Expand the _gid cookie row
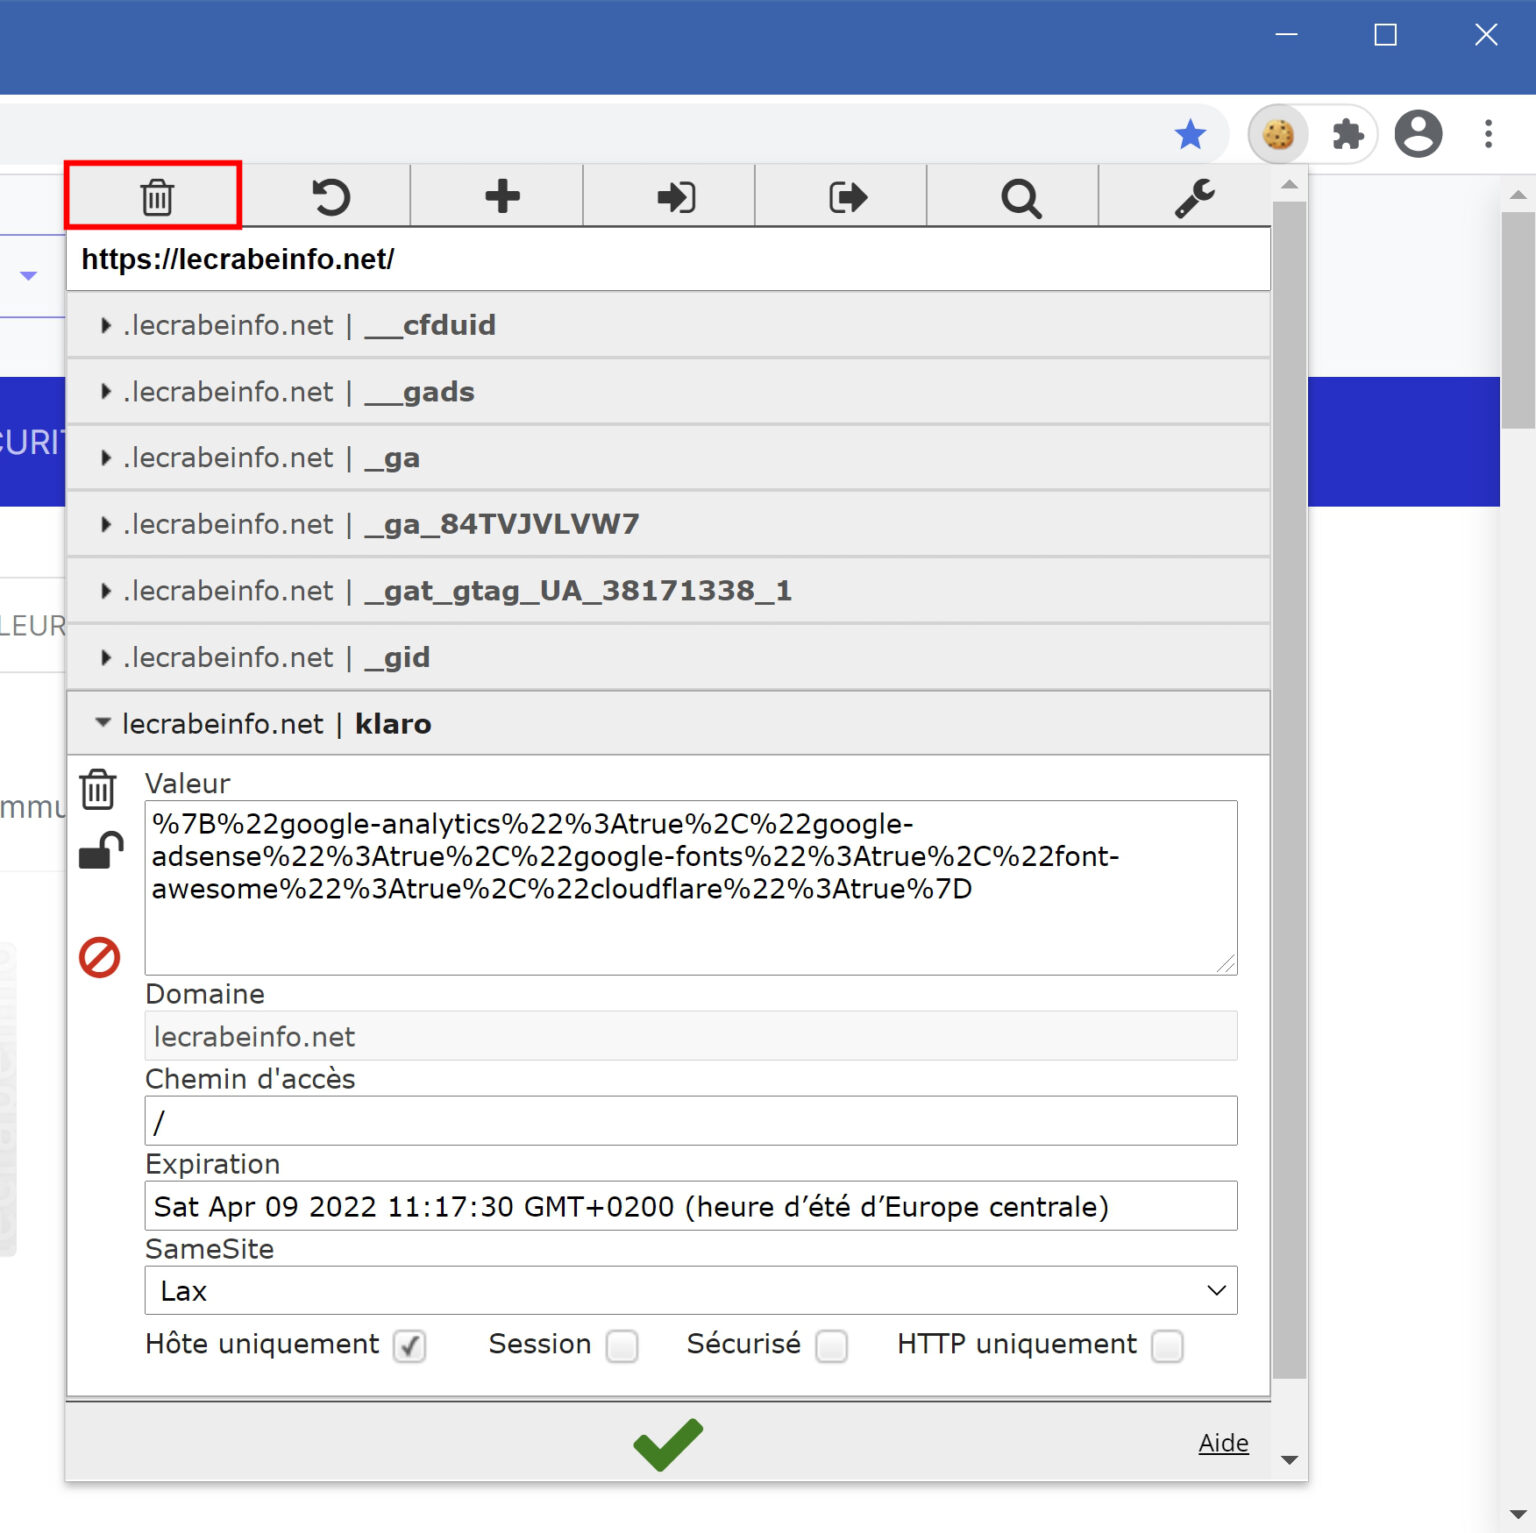This screenshot has height=1533, width=1536. point(668,656)
